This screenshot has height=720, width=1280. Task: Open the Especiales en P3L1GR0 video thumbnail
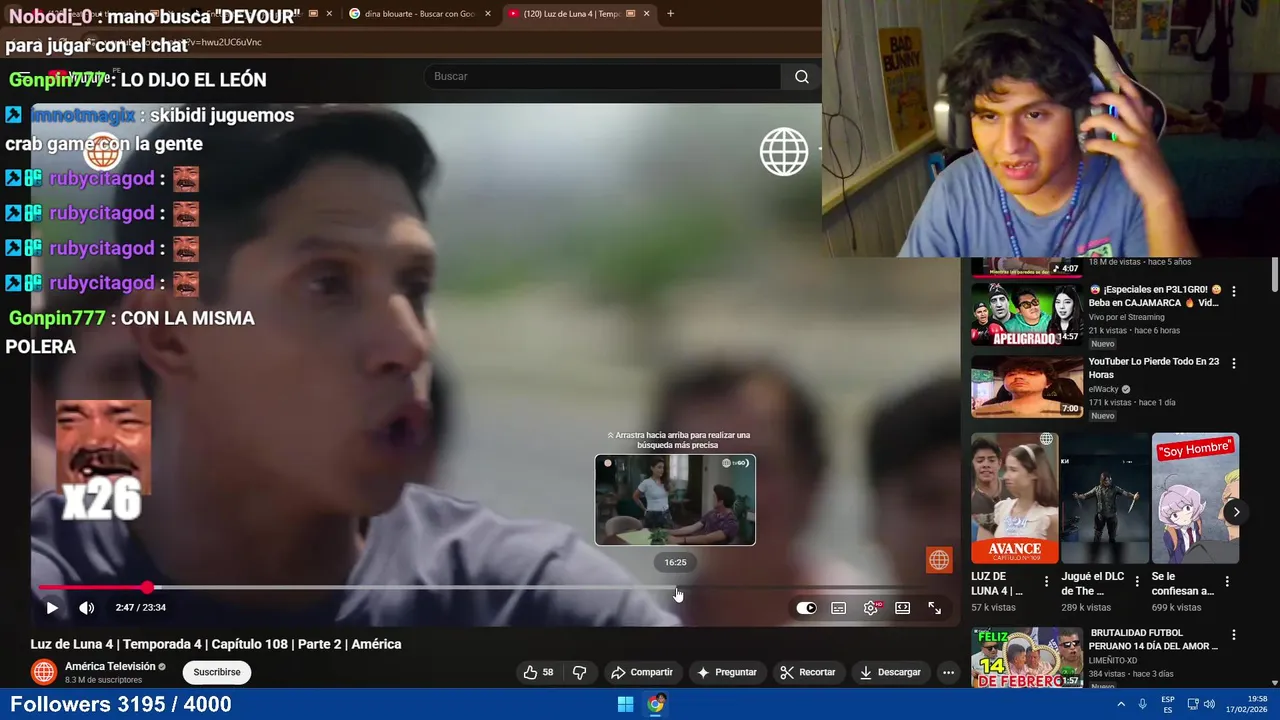coord(1027,314)
